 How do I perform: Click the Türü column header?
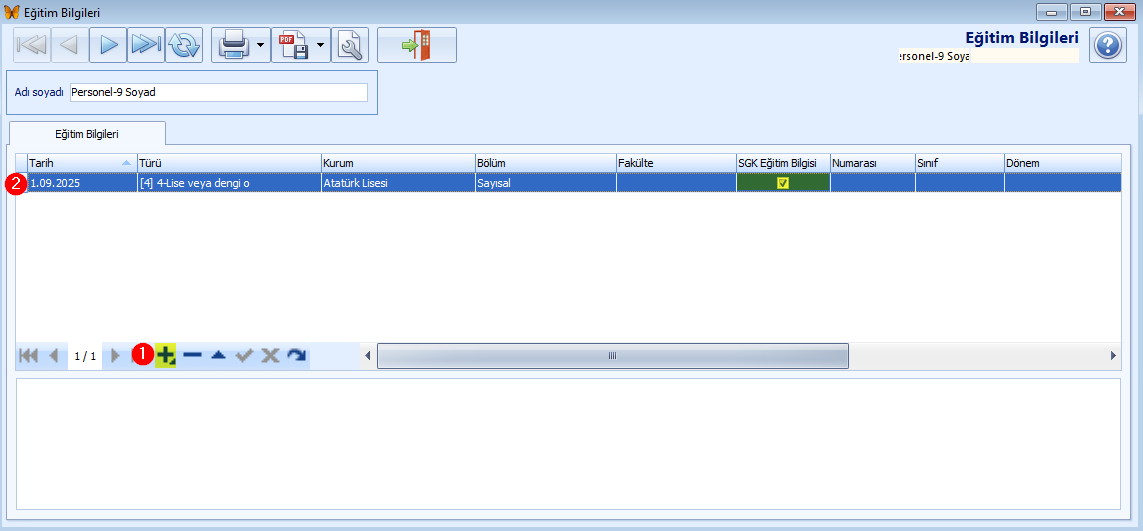pyautogui.click(x=228, y=162)
